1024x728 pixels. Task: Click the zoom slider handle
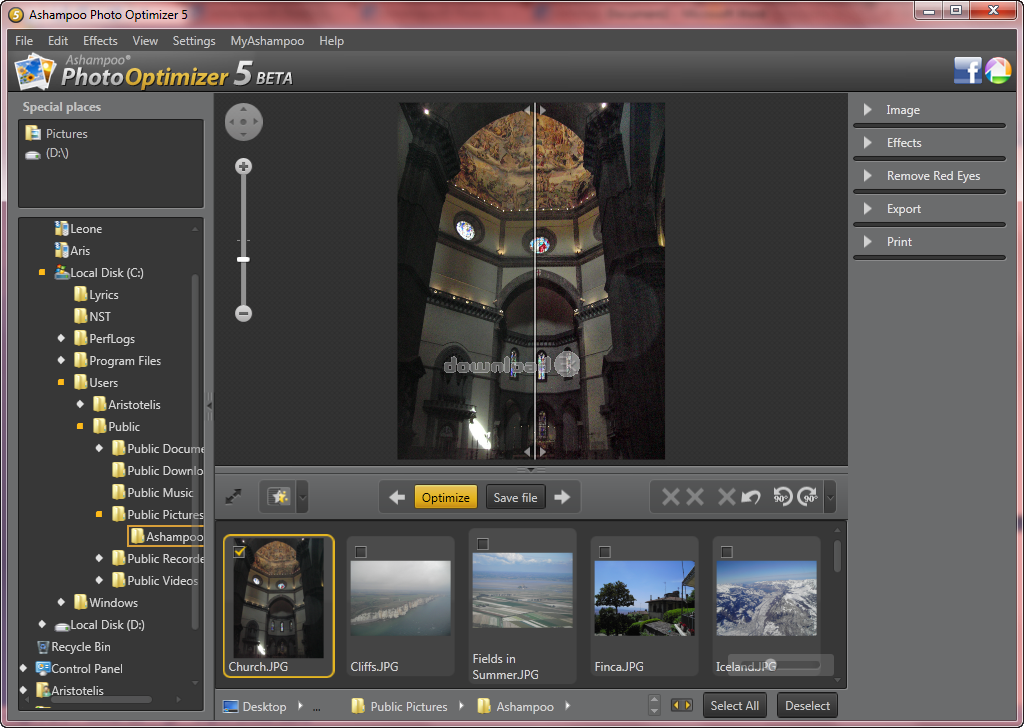click(x=244, y=259)
